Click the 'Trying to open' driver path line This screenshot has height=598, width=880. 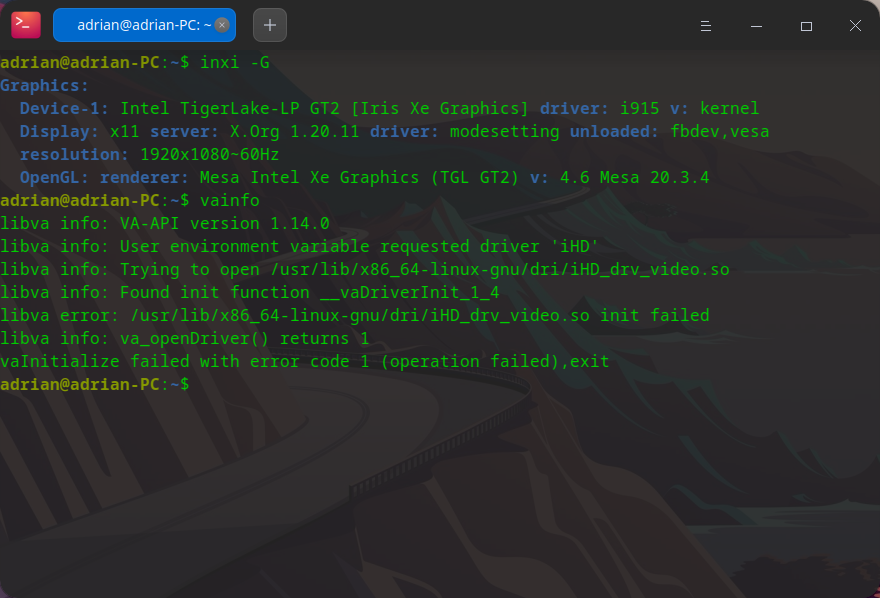[365, 269]
